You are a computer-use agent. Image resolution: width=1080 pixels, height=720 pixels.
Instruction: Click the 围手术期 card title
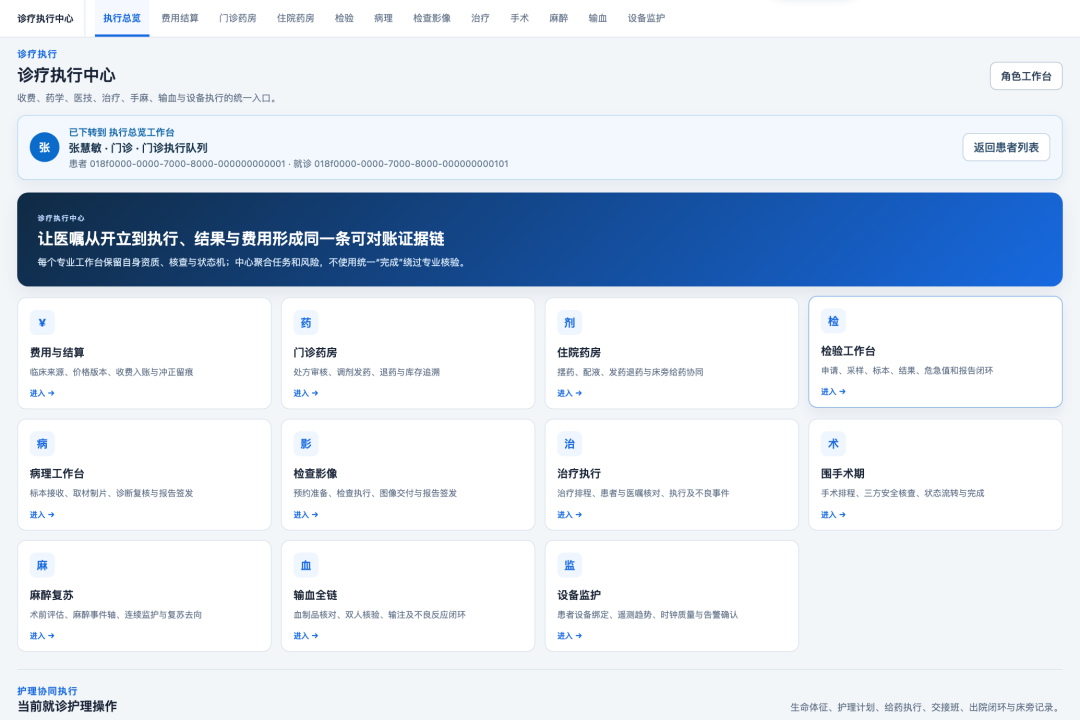pyautogui.click(x=842, y=474)
